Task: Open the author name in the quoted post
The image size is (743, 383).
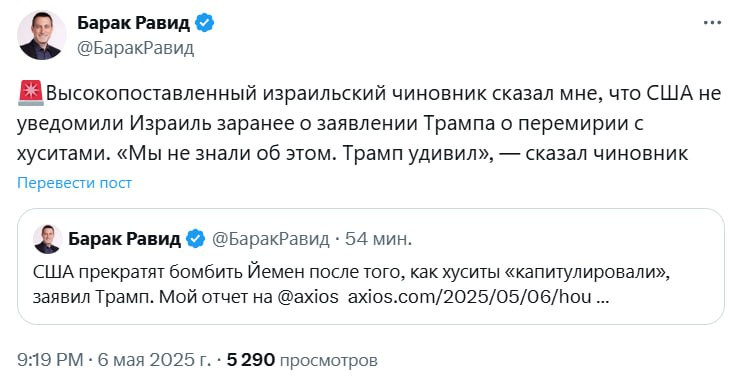Action: (125, 239)
